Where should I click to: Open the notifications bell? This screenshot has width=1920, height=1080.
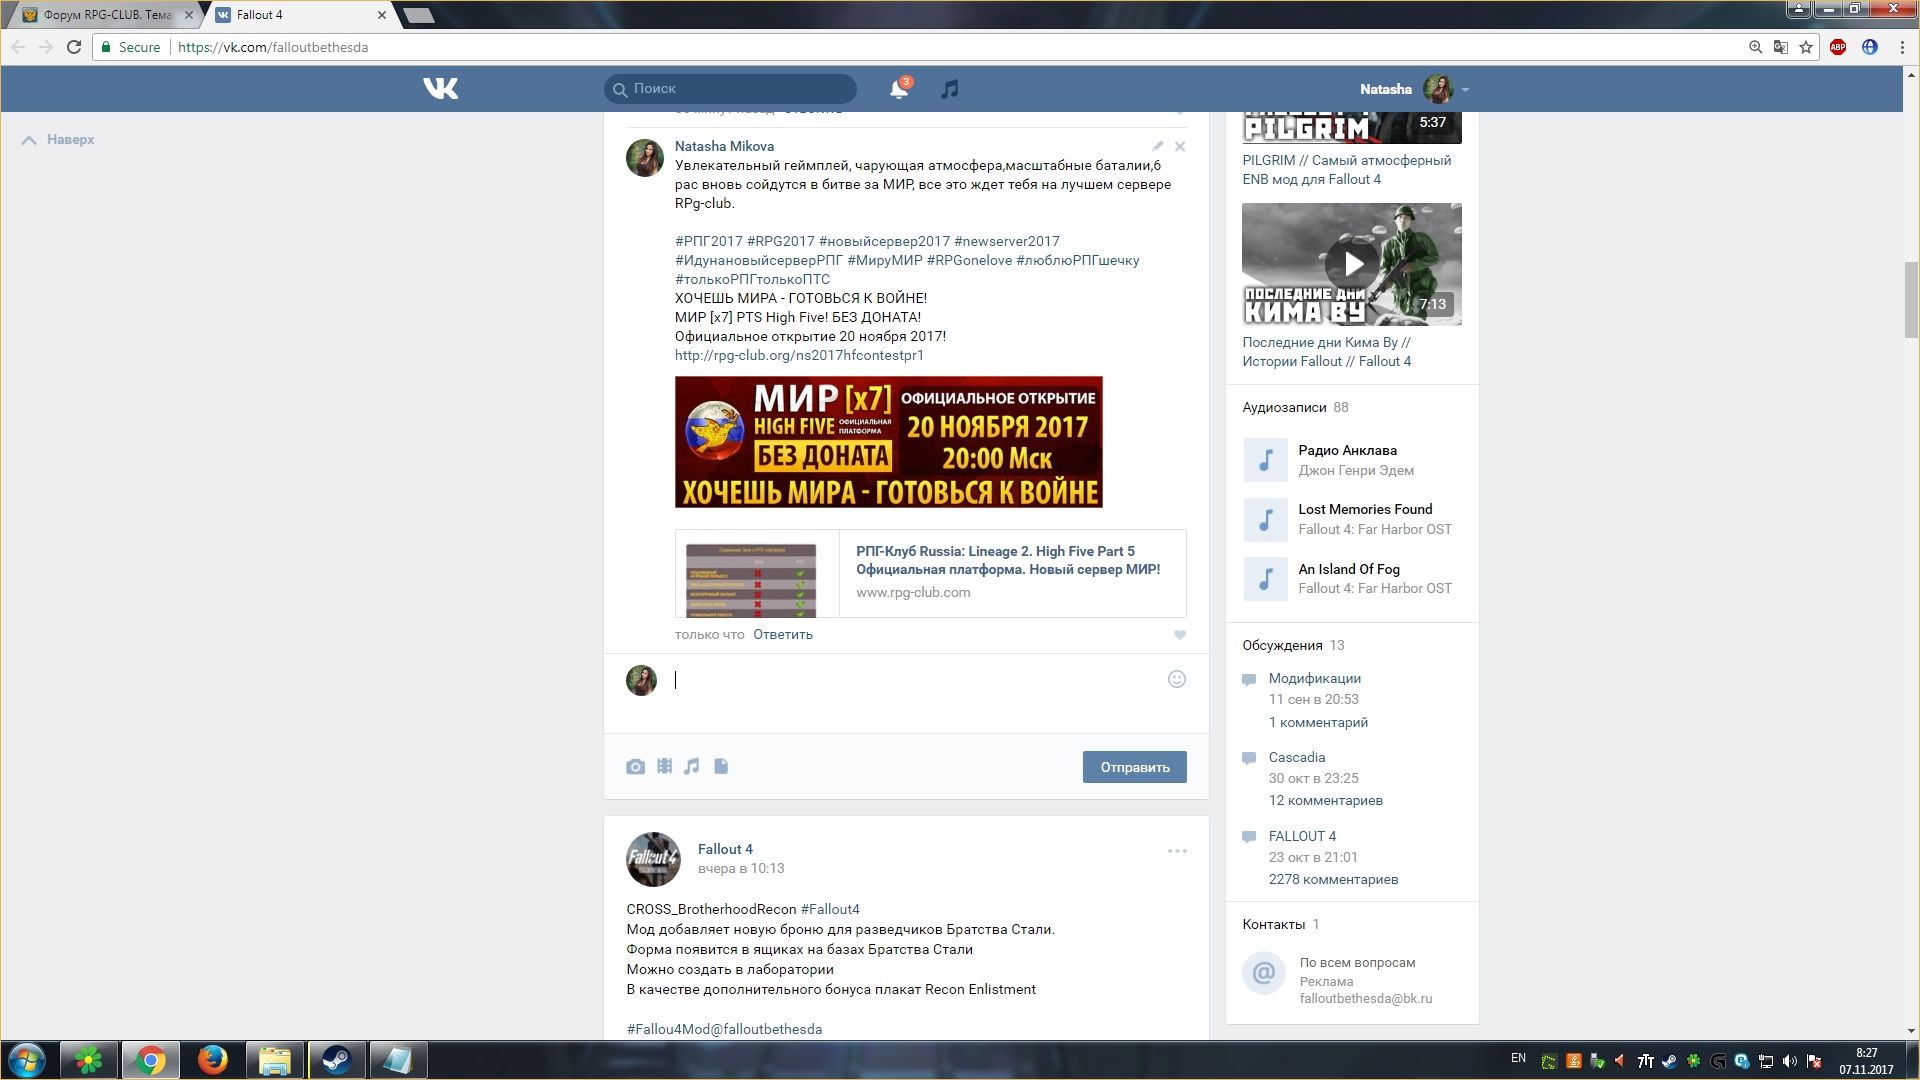[x=898, y=89]
